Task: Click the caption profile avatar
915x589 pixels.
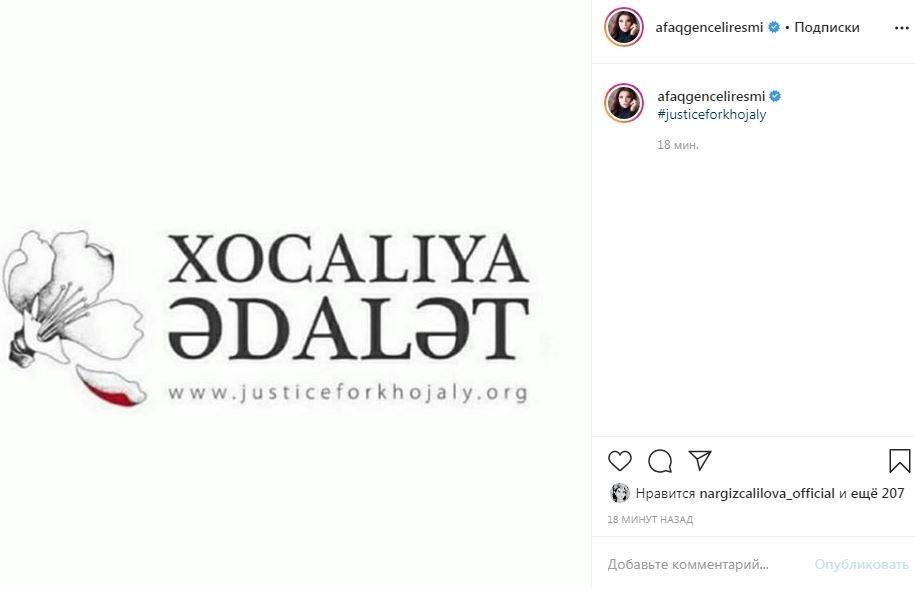Action: click(x=623, y=103)
